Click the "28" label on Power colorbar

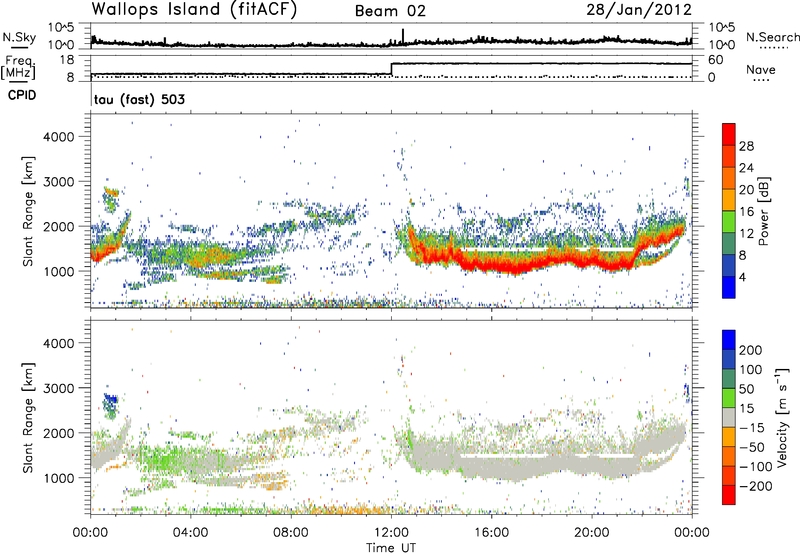click(x=746, y=146)
